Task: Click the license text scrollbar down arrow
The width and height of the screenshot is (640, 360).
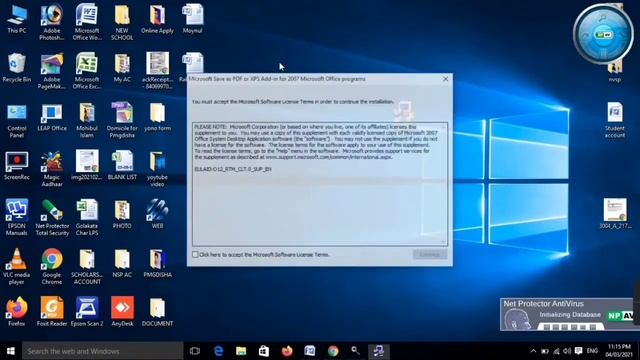Action: pyautogui.click(x=443, y=242)
